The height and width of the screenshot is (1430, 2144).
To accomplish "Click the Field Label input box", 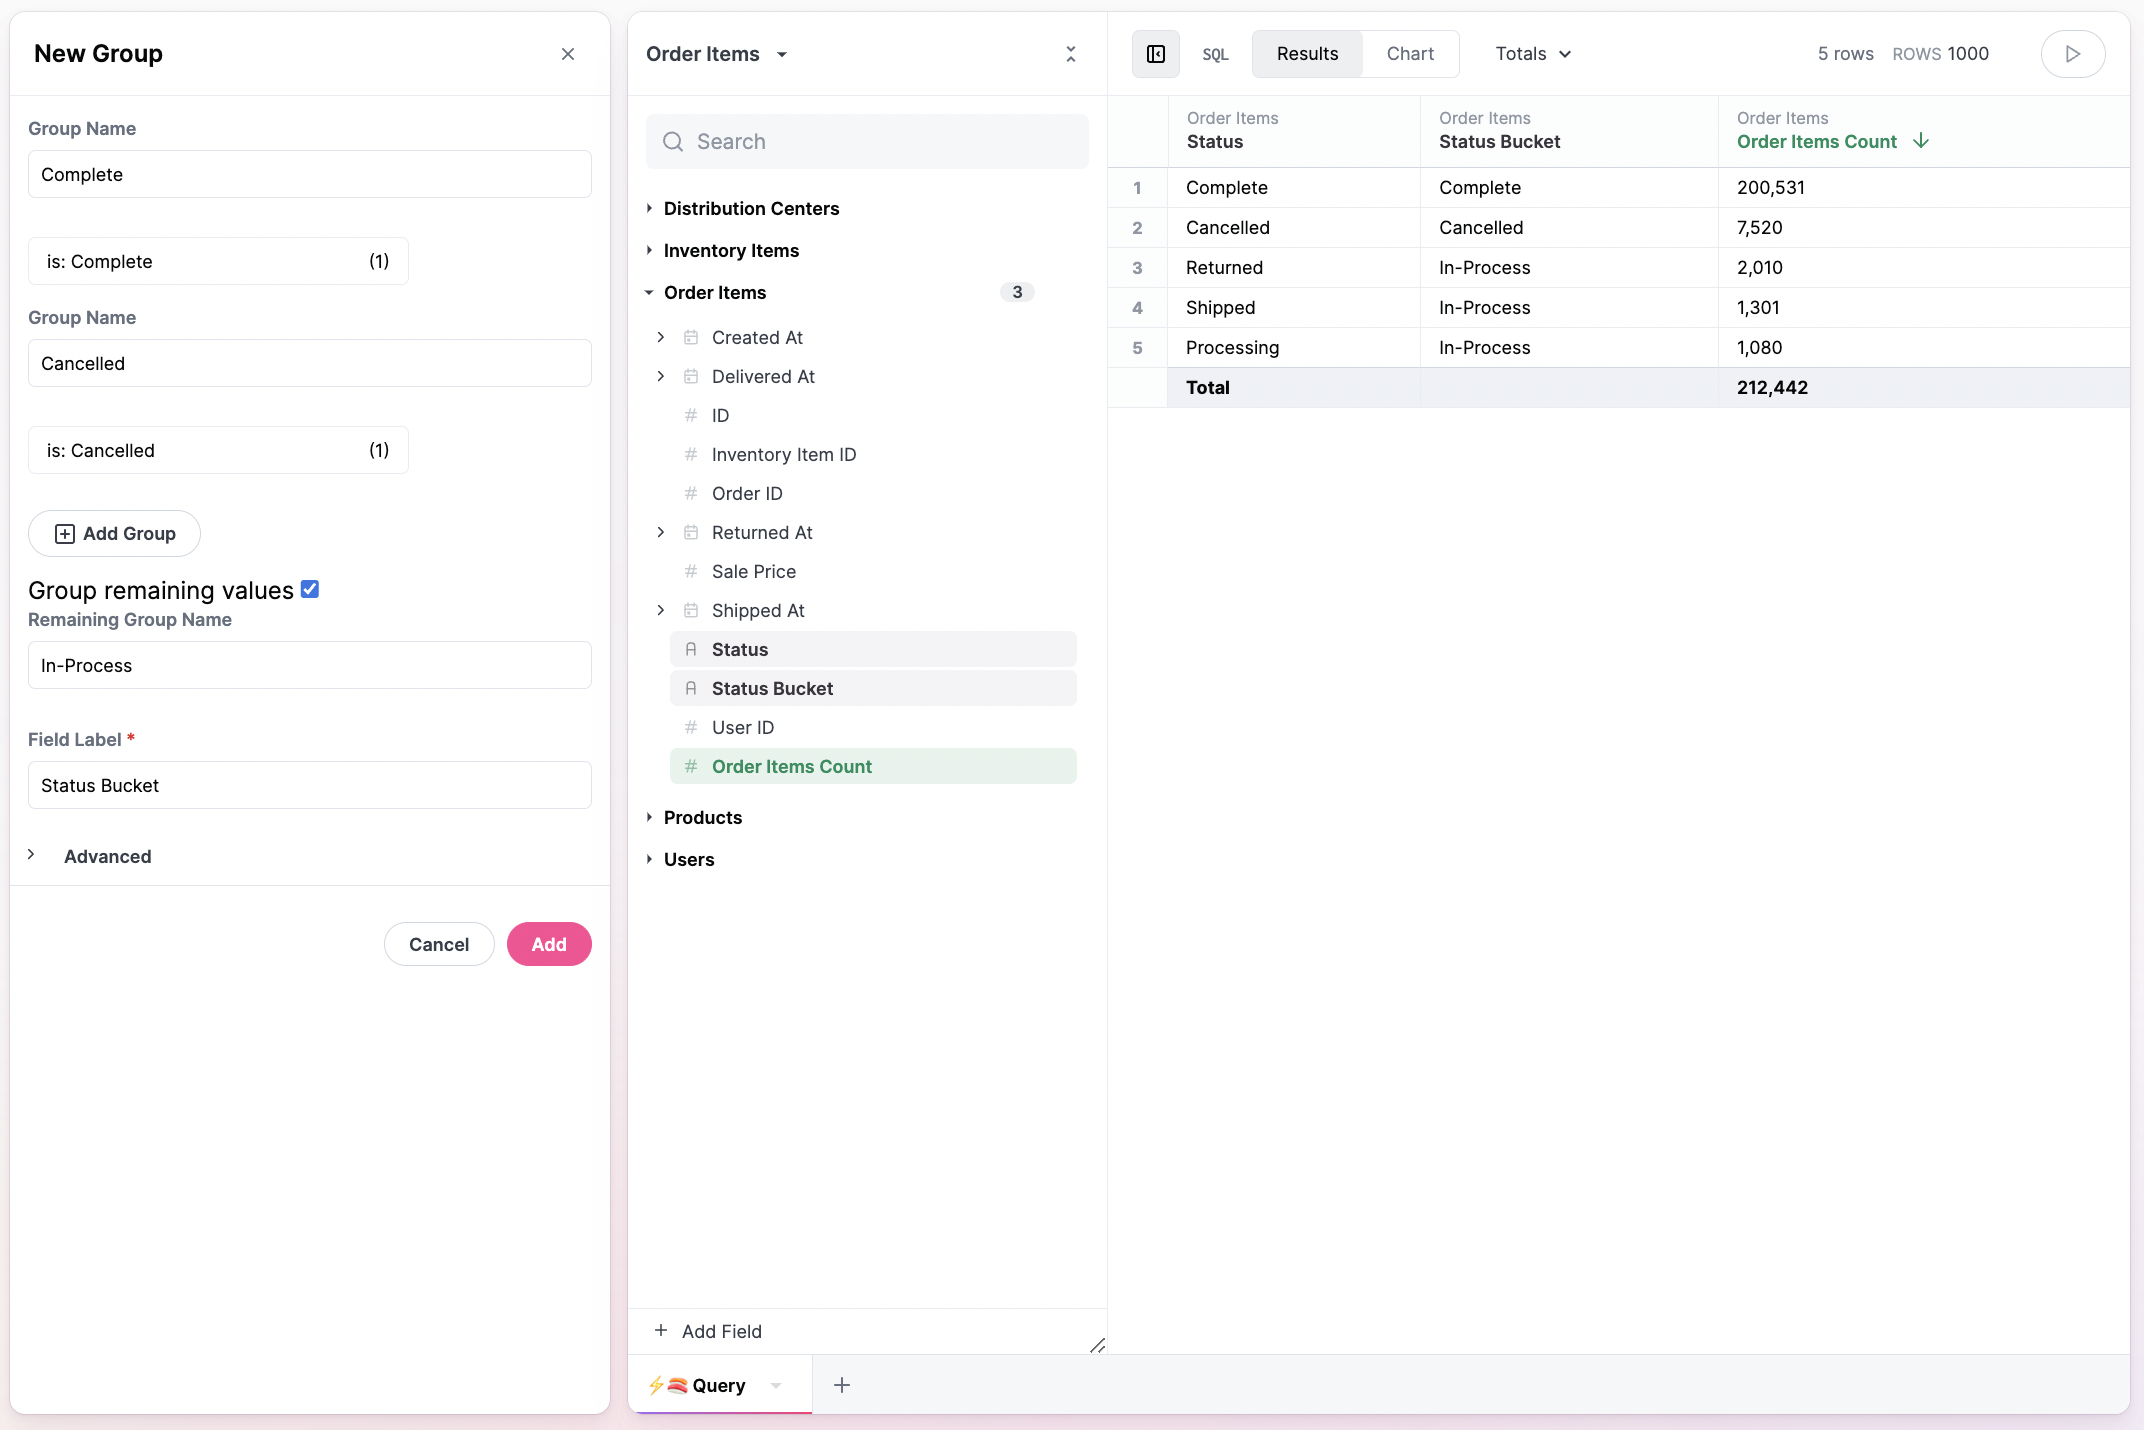I will [310, 785].
